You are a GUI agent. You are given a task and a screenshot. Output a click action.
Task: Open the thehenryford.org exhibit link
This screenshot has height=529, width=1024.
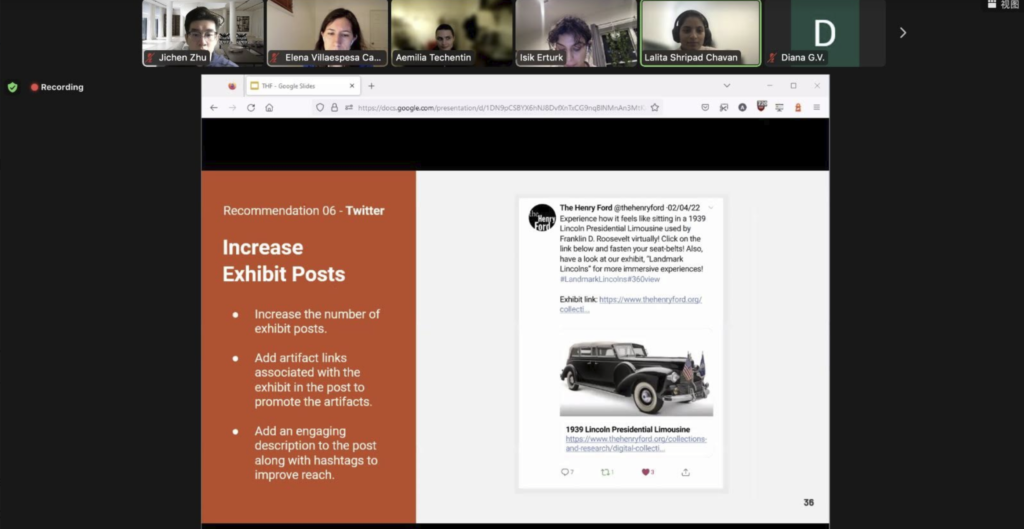(x=631, y=304)
